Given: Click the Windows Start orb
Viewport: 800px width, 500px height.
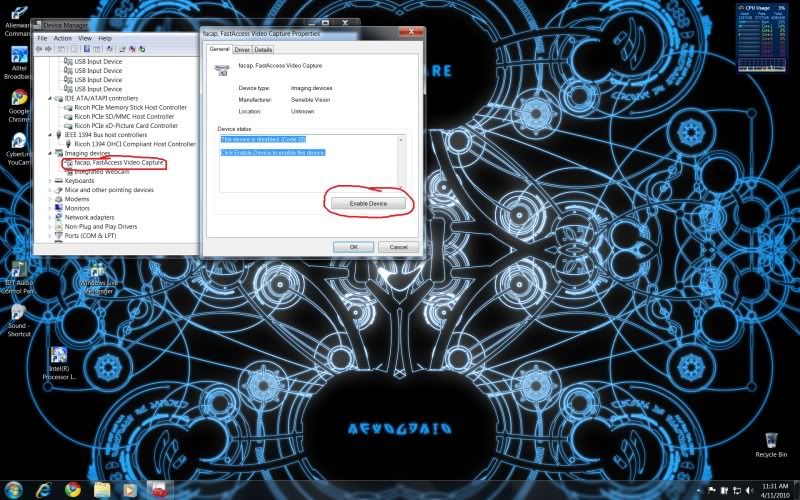Looking at the screenshot, I should [x=13, y=490].
